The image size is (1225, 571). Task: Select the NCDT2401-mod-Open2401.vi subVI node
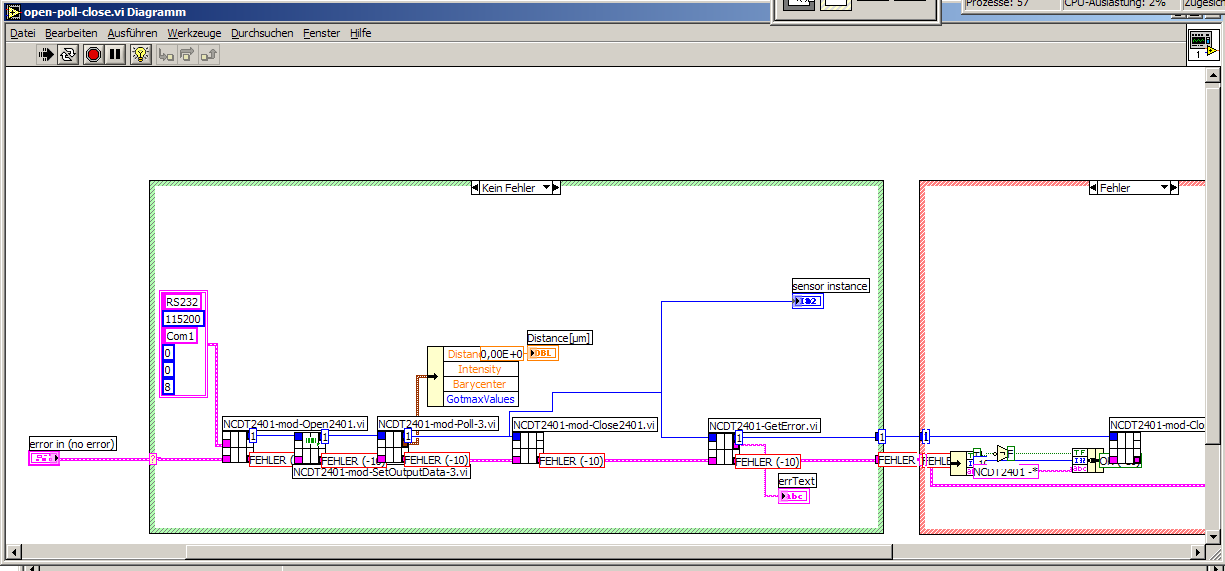(237, 448)
